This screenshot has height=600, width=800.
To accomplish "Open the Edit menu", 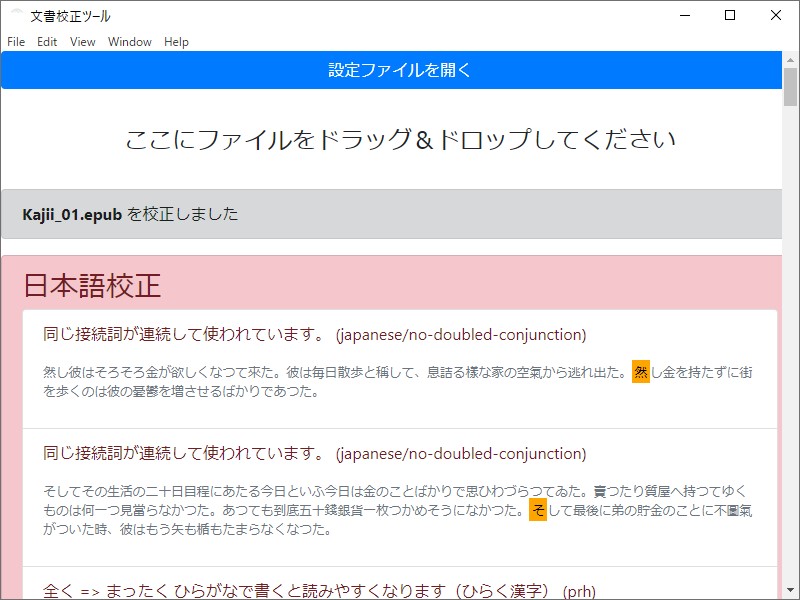I will coord(46,42).
